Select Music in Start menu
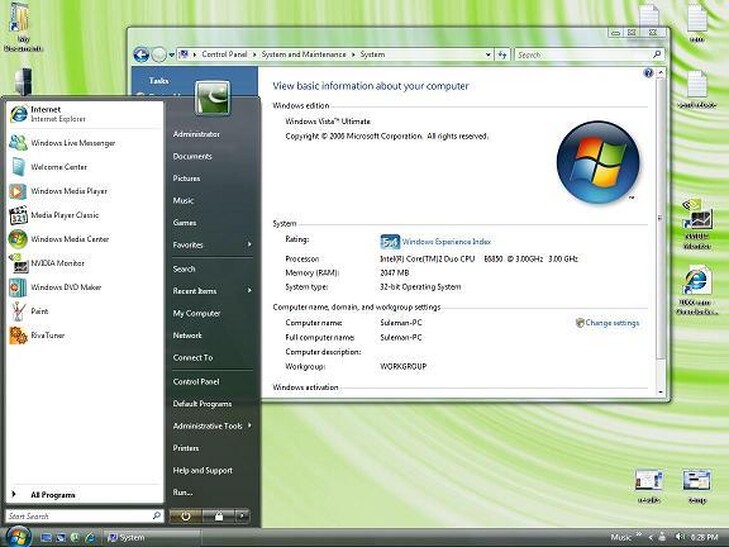Image resolution: width=729 pixels, height=547 pixels. click(x=183, y=201)
